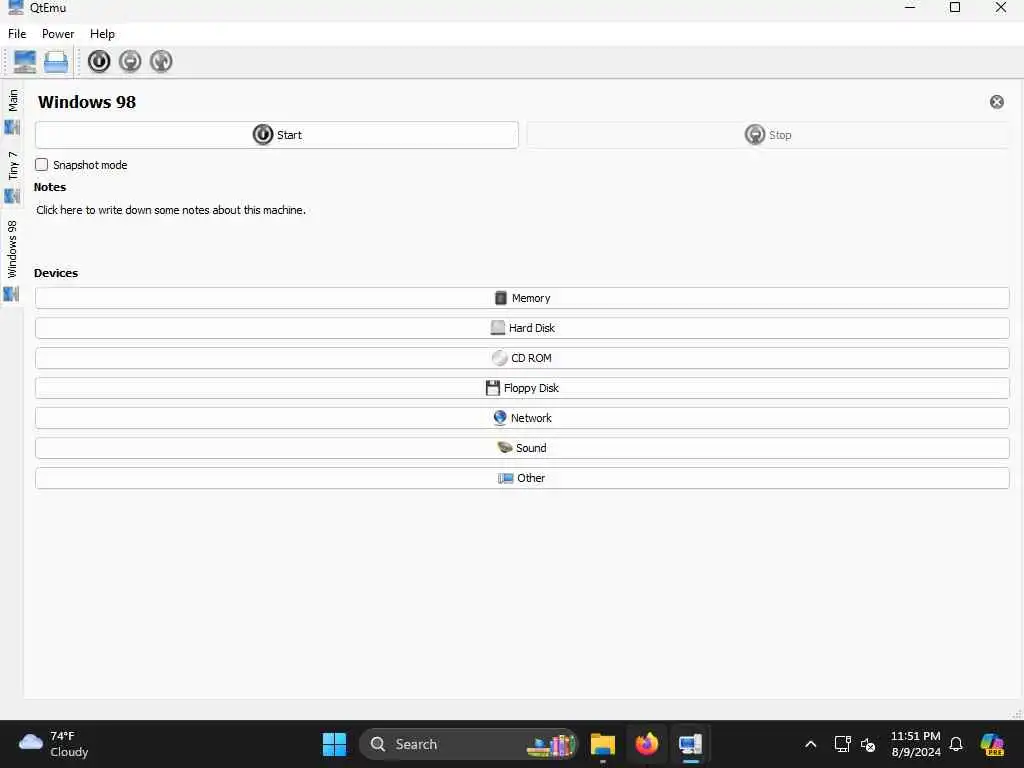Click the power start icon in toolbar

tap(99, 61)
